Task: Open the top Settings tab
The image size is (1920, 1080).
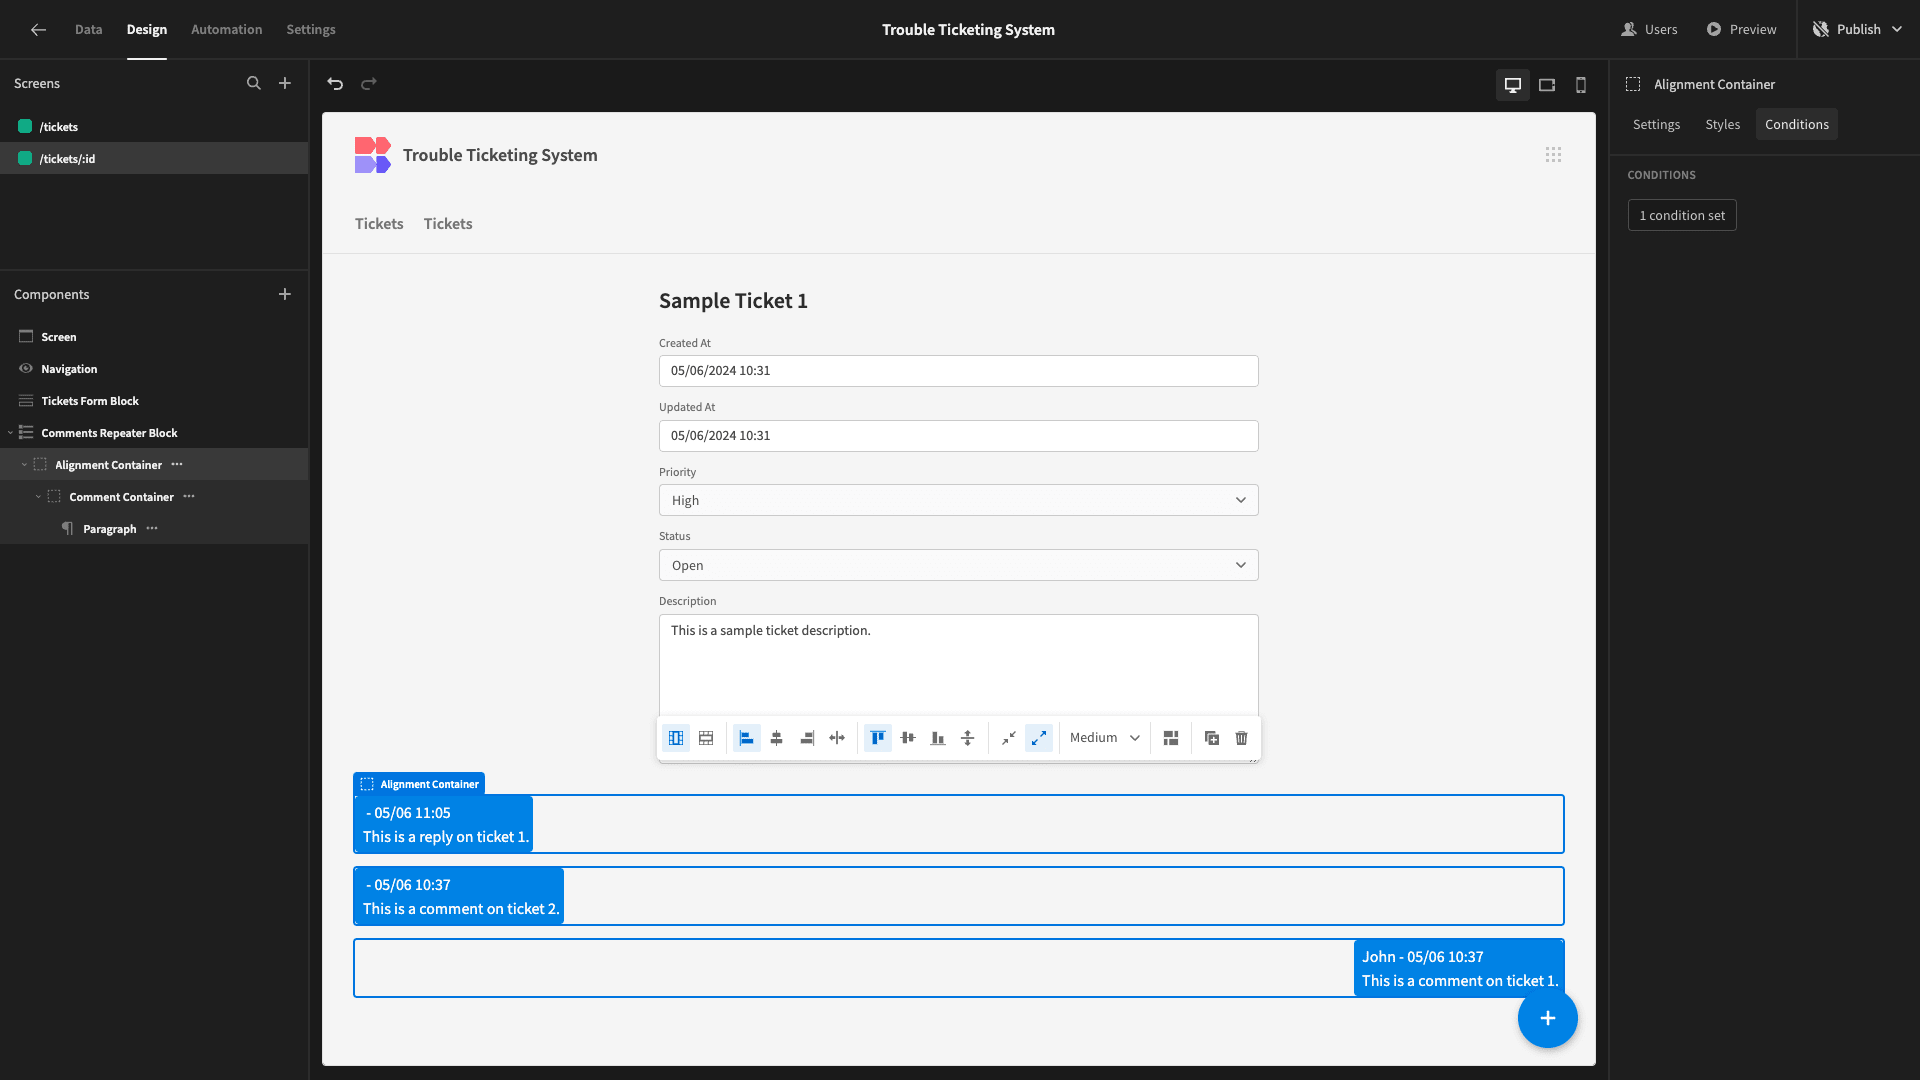Action: [x=311, y=30]
